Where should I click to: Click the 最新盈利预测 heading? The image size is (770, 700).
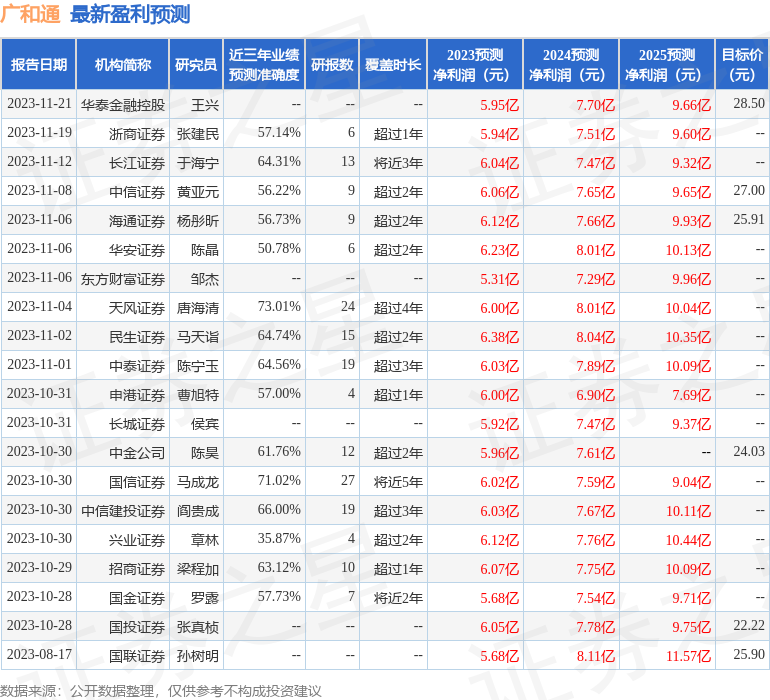tap(130, 14)
